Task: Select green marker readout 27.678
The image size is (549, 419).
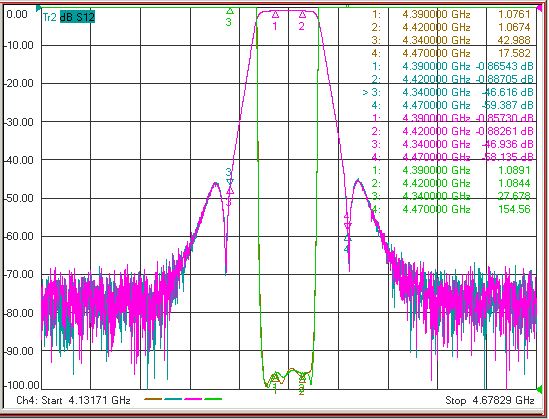Action: click(x=514, y=196)
